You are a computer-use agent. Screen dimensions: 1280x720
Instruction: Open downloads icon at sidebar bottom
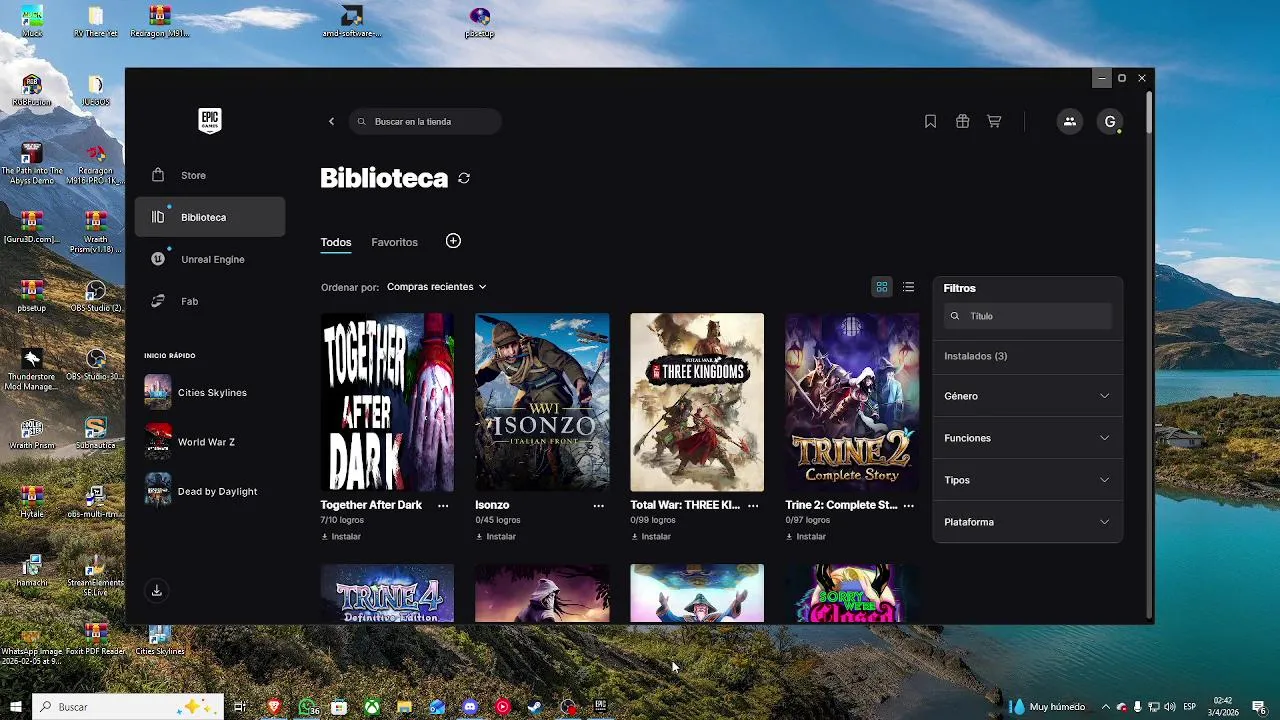[157, 591]
